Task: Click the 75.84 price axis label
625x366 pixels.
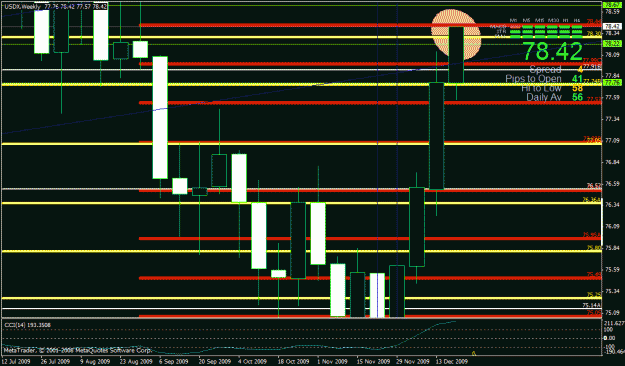Action: pyautogui.click(x=612, y=248)
